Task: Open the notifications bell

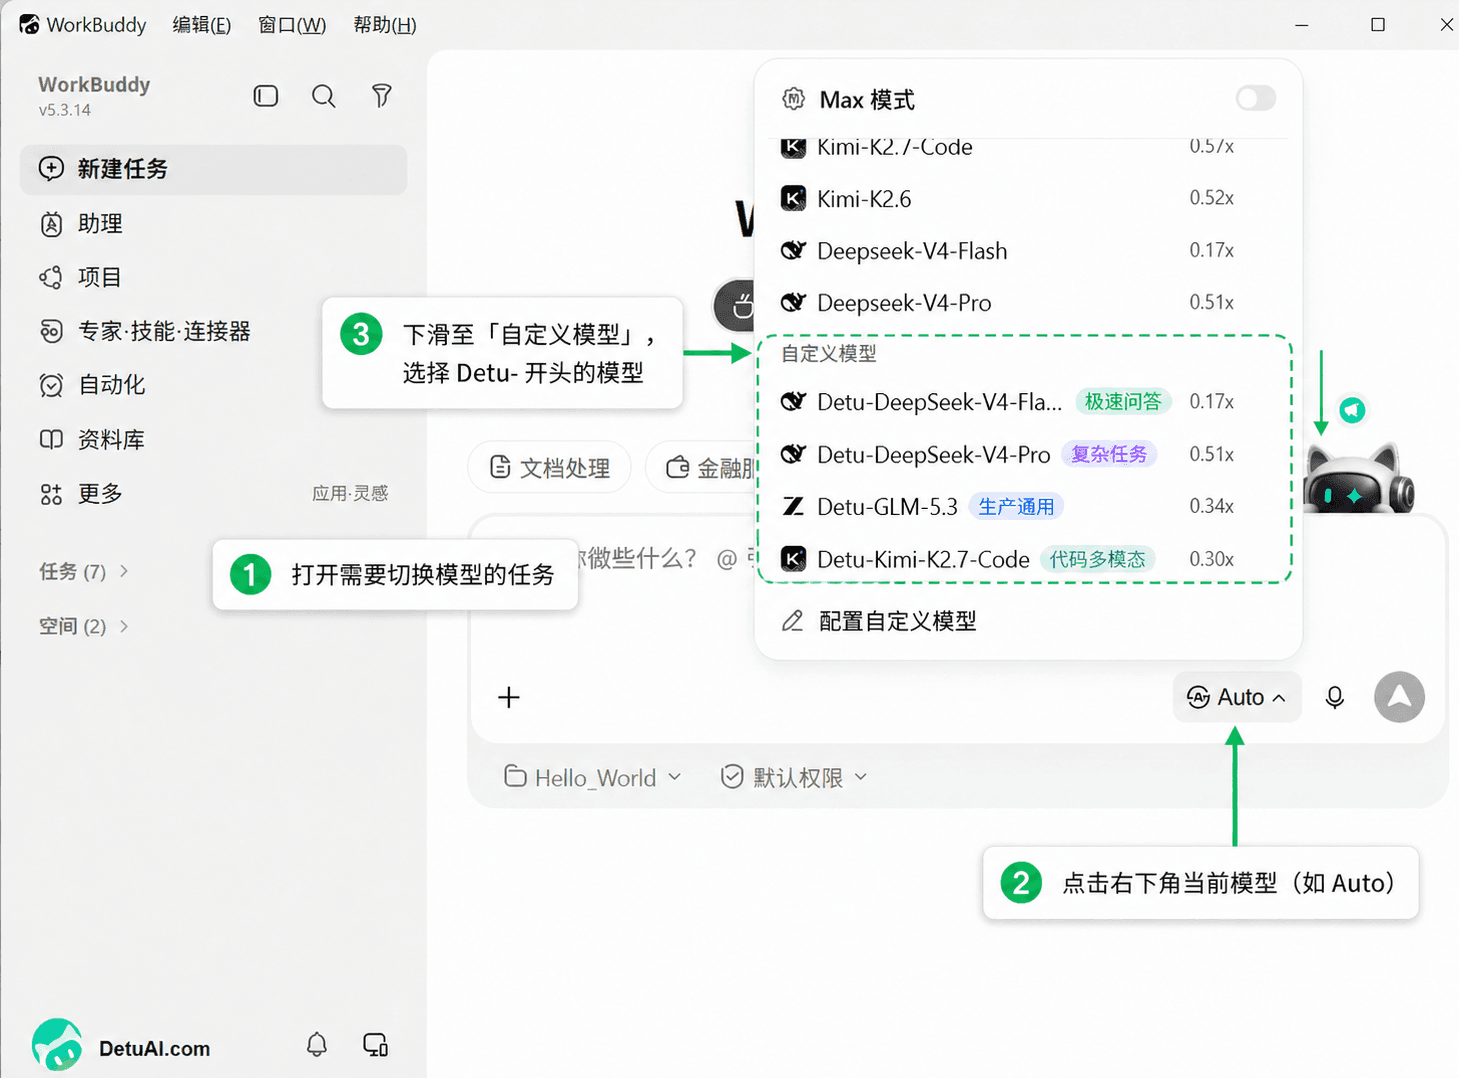Action: [317, 1045]
